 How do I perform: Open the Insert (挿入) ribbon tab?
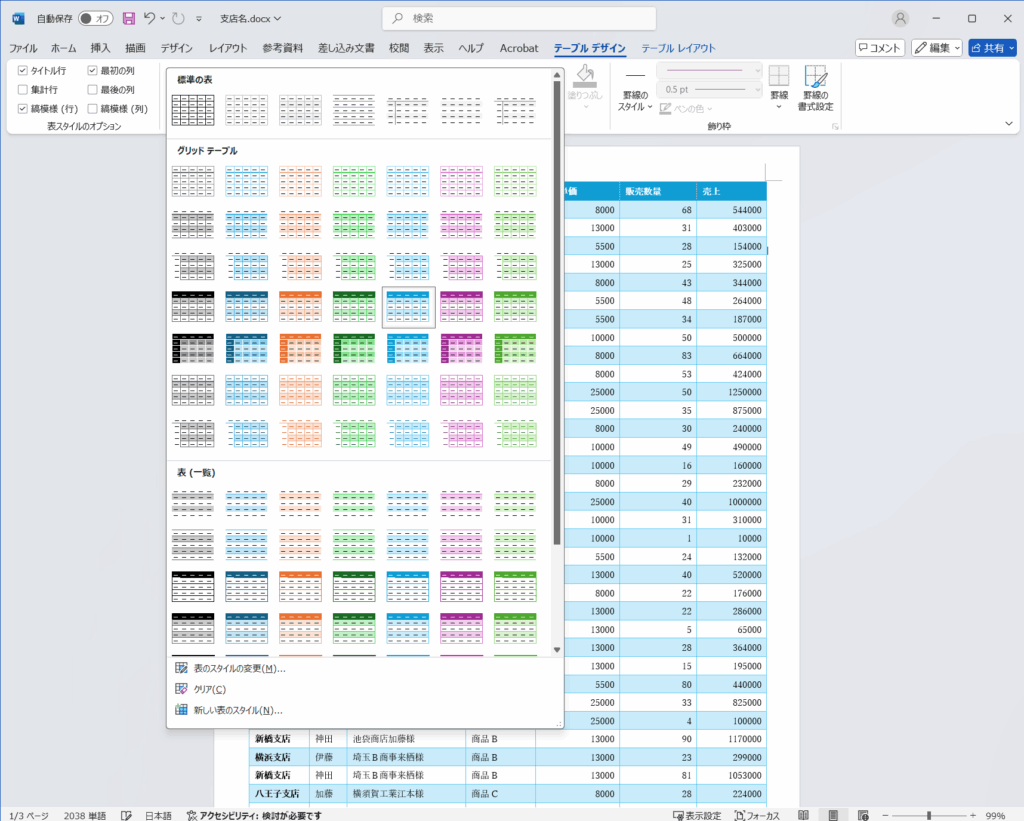click(x=100, y=48)
